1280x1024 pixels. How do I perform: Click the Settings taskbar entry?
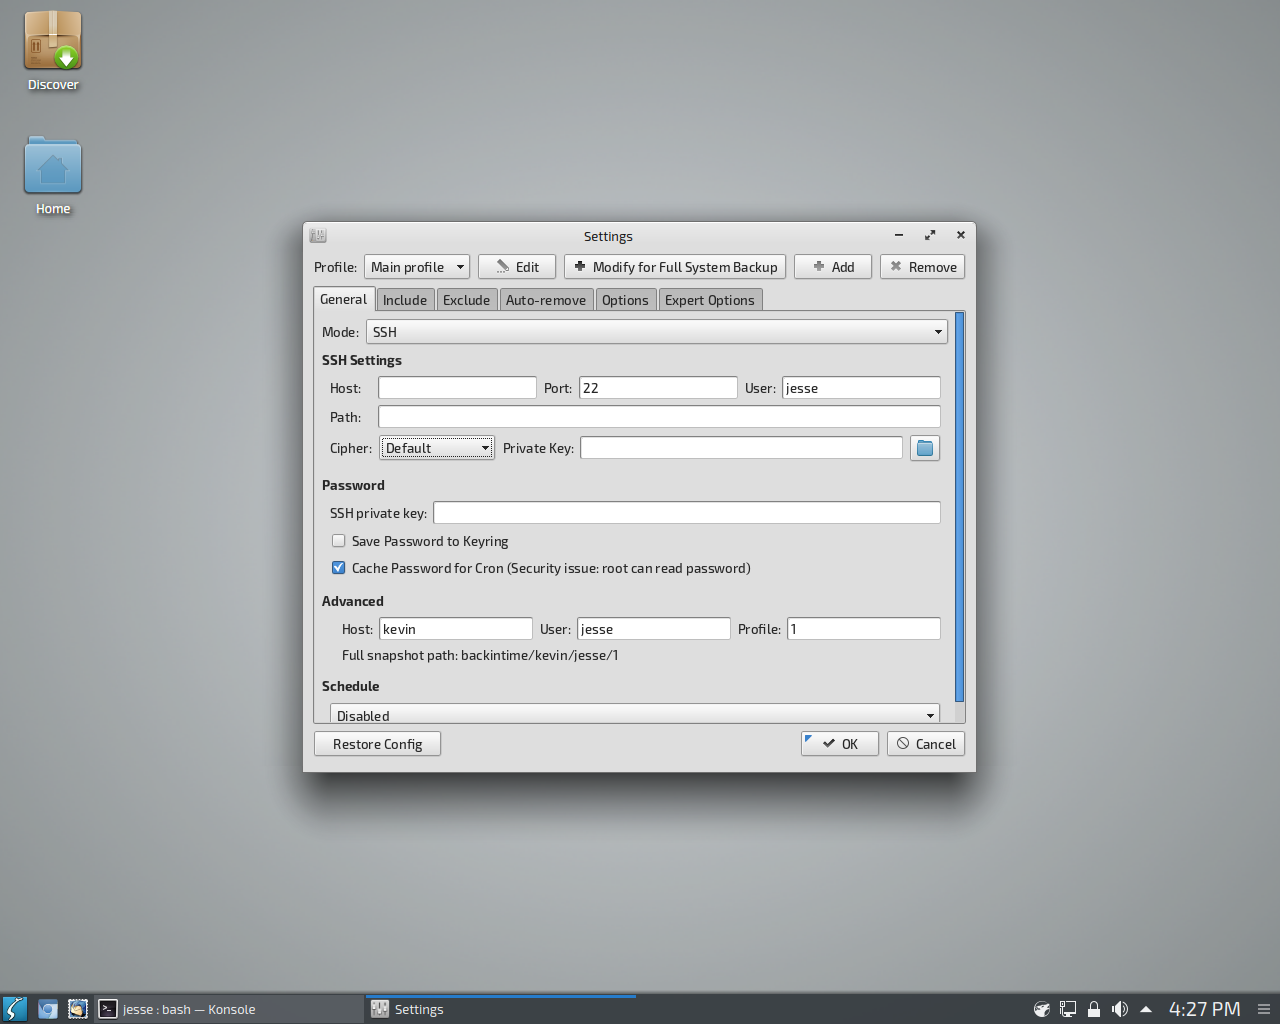pyautogui.click(x=501, y=1009)
